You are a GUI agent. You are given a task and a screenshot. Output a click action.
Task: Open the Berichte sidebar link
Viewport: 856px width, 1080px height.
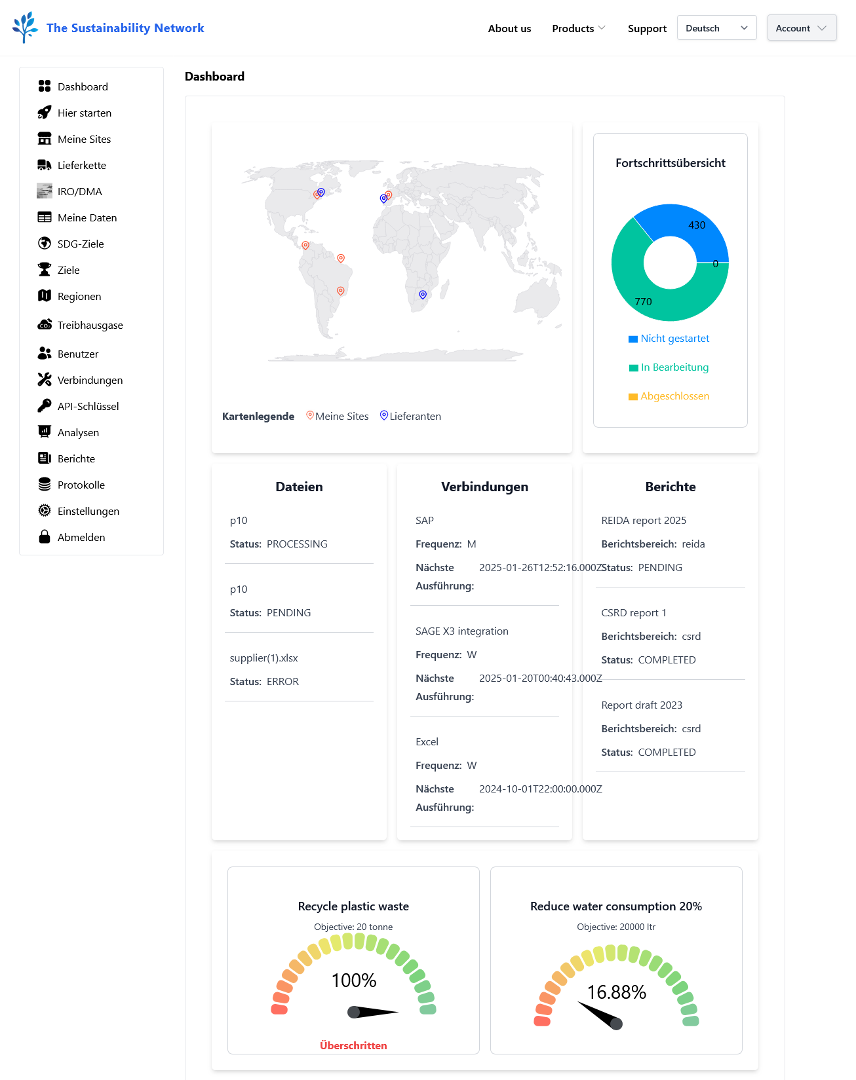tap(76, 459)
